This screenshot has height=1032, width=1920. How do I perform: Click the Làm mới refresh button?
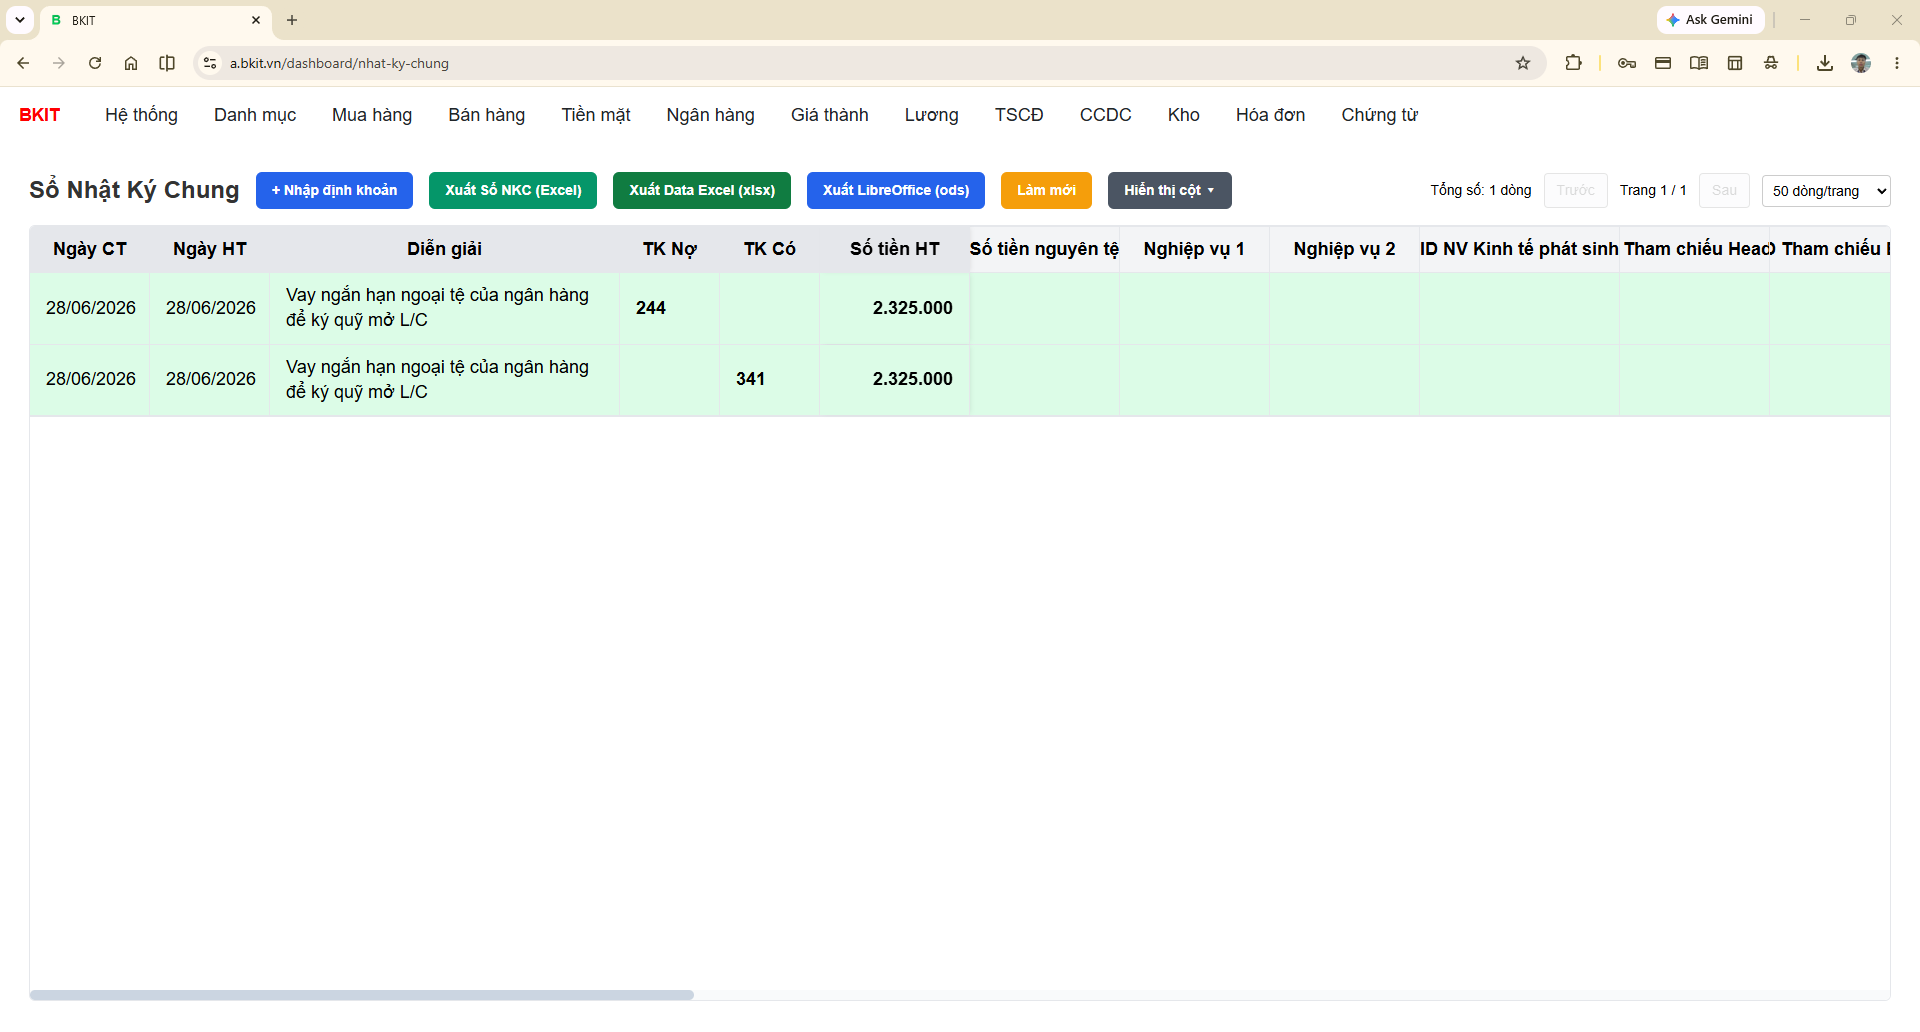pos(1046,190)
